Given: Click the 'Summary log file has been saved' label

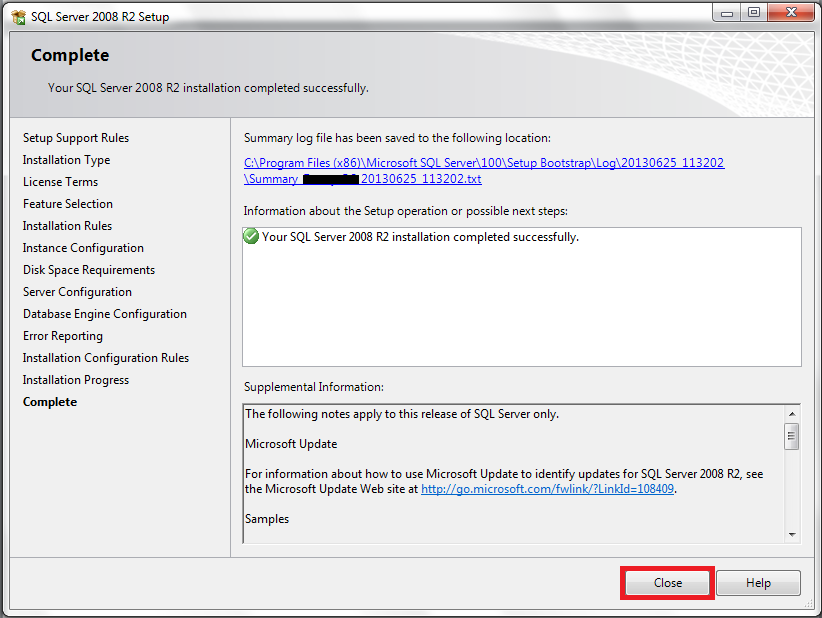Looking at the screenshot, I should (x=397, y=138).
